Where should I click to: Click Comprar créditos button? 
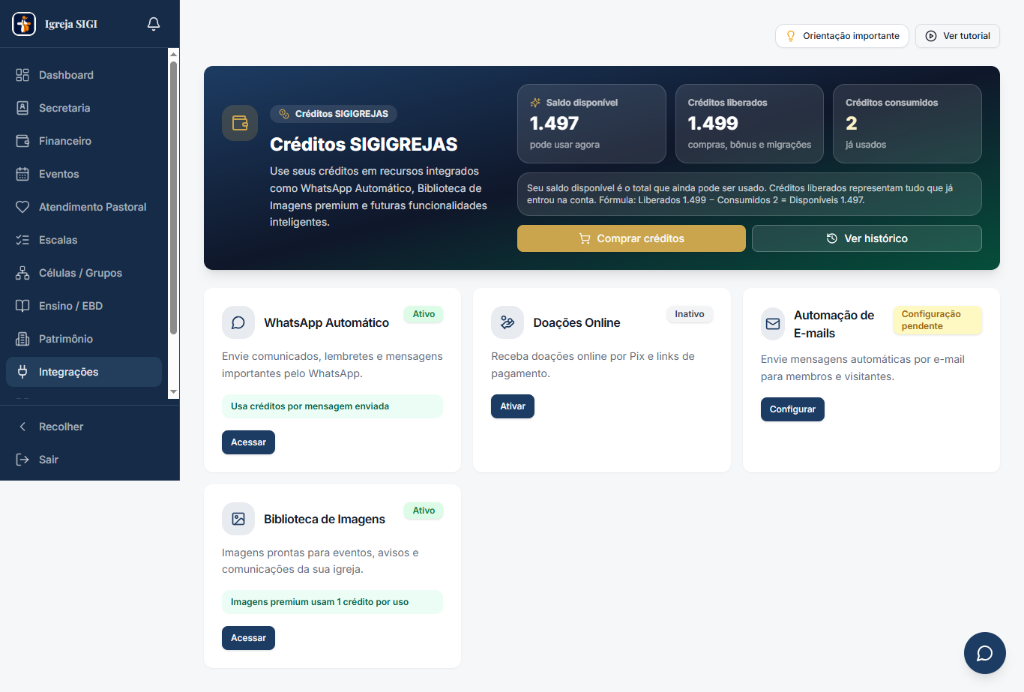[632, 238]
